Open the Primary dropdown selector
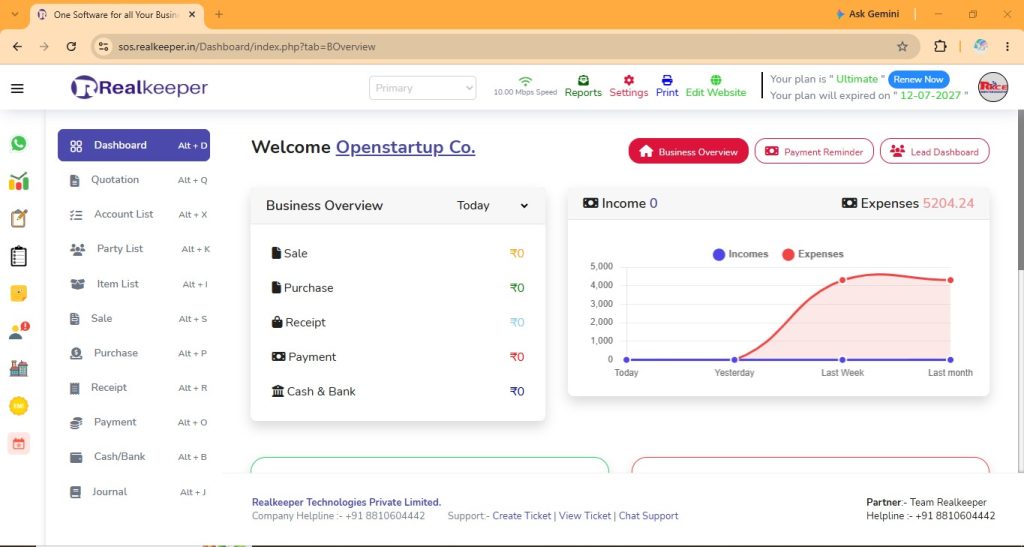The height and width of the screenshot is (547, 1024). click(x=423, y=88)
